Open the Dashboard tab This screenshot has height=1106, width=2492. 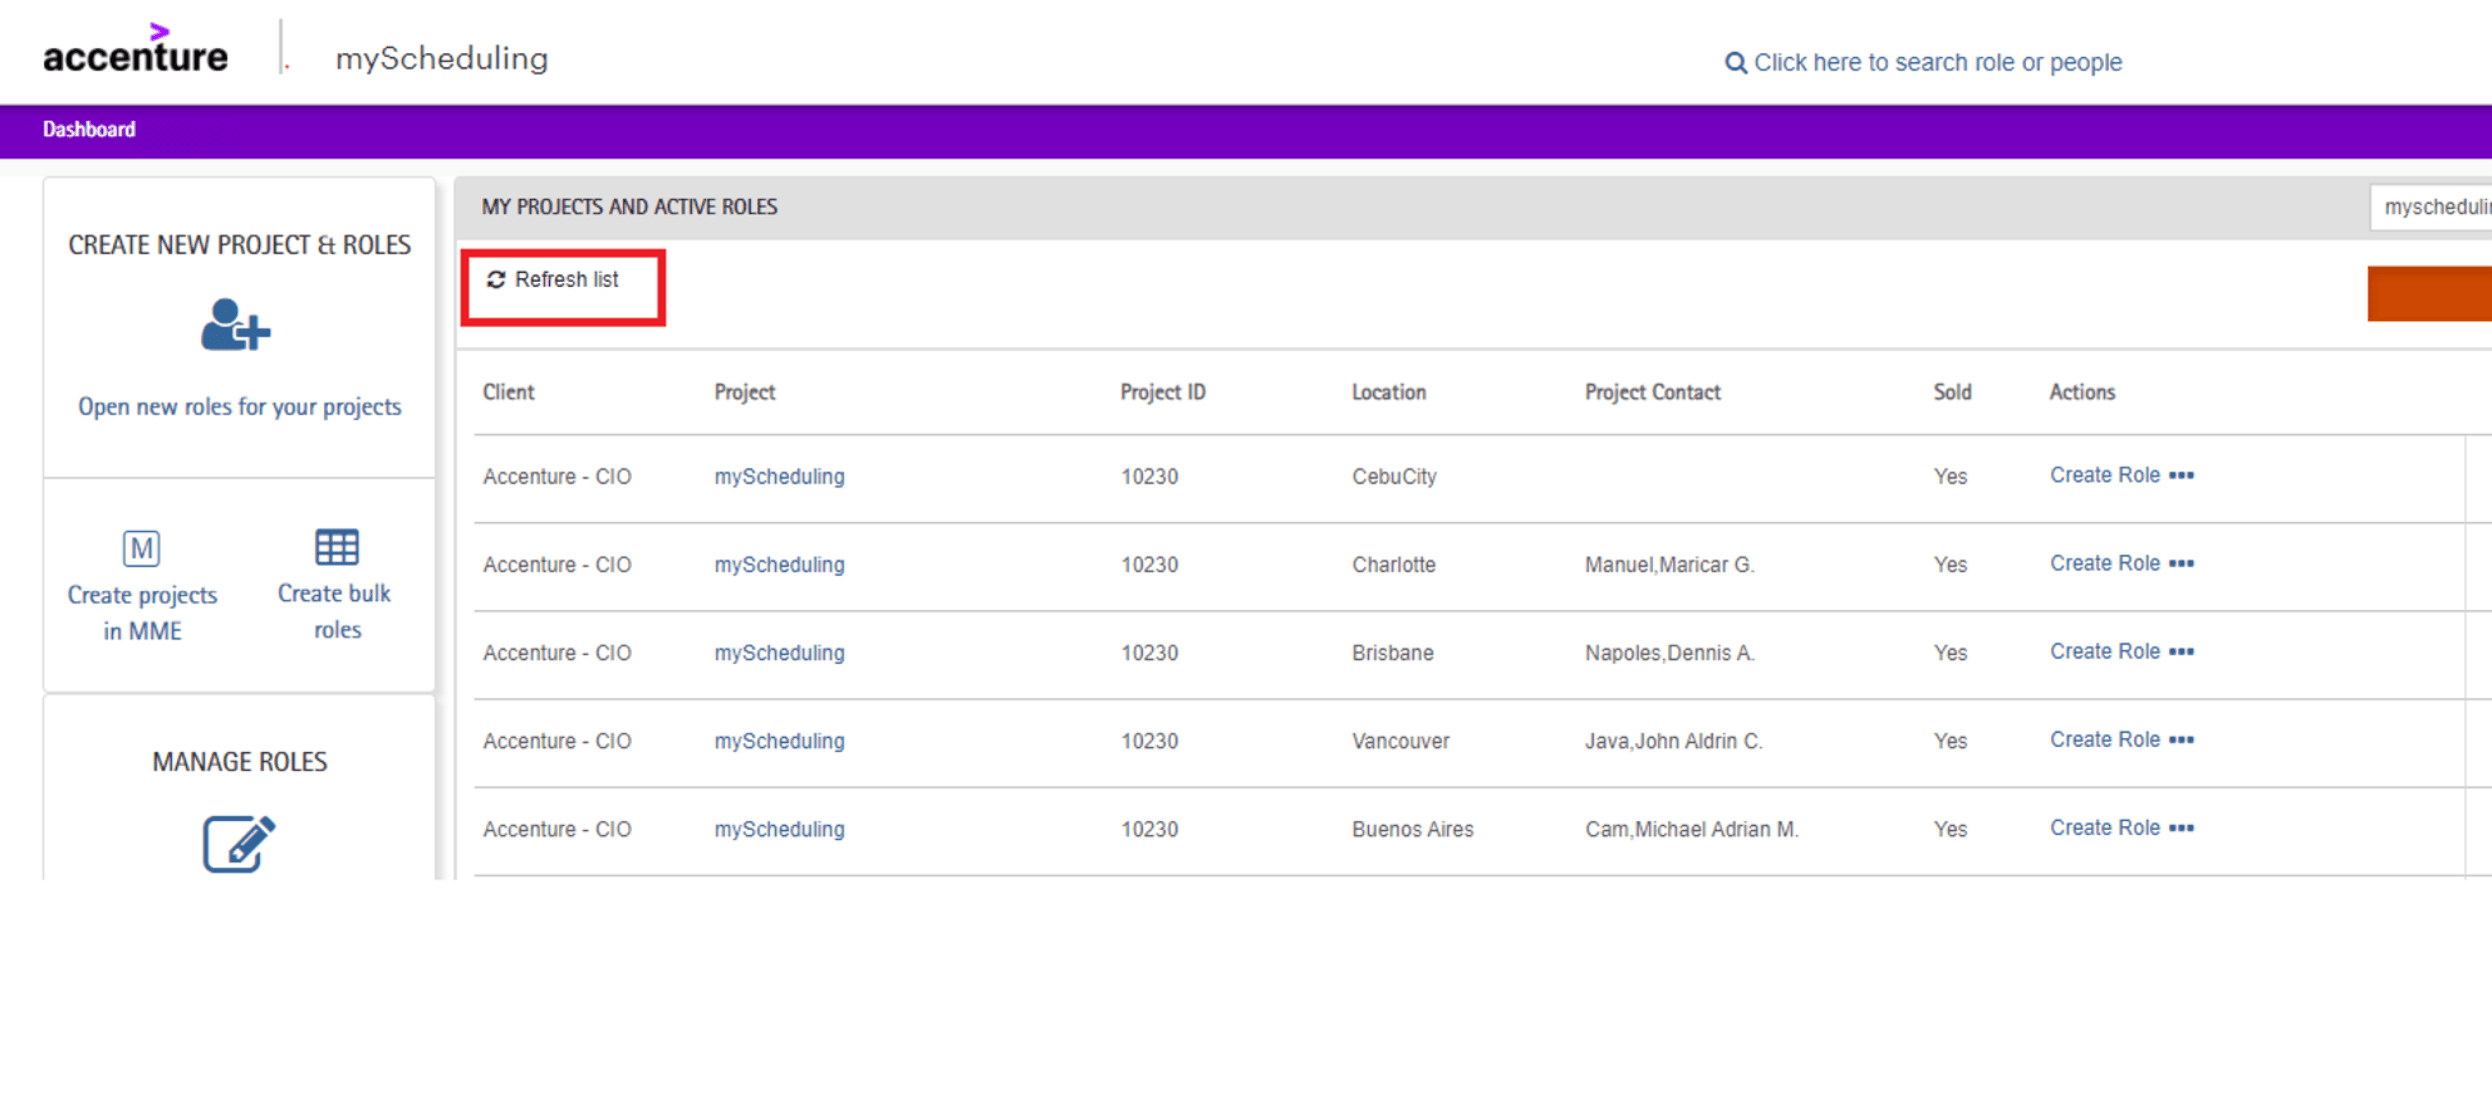[x=89, y=129]
